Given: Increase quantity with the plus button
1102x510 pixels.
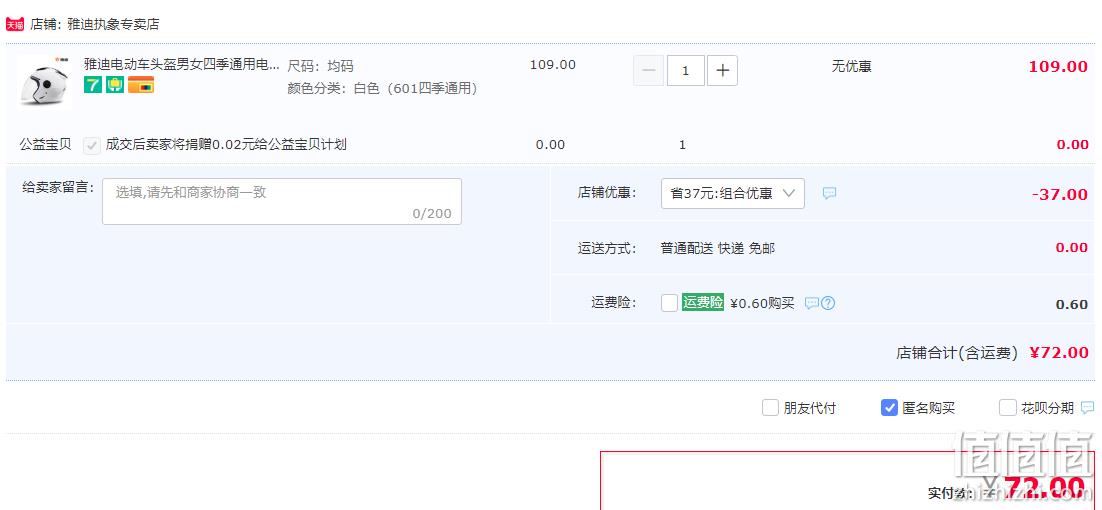Looking at the screenshot, I should click(722, 70).
